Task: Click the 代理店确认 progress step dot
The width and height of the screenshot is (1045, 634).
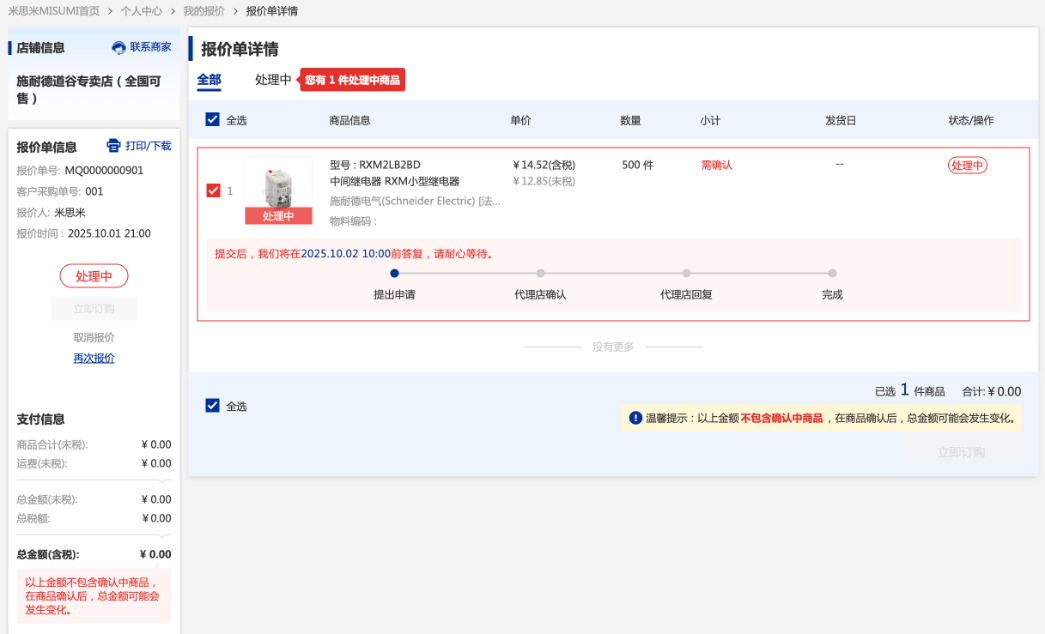Action: pyautogui.click(x=540, y=273)
